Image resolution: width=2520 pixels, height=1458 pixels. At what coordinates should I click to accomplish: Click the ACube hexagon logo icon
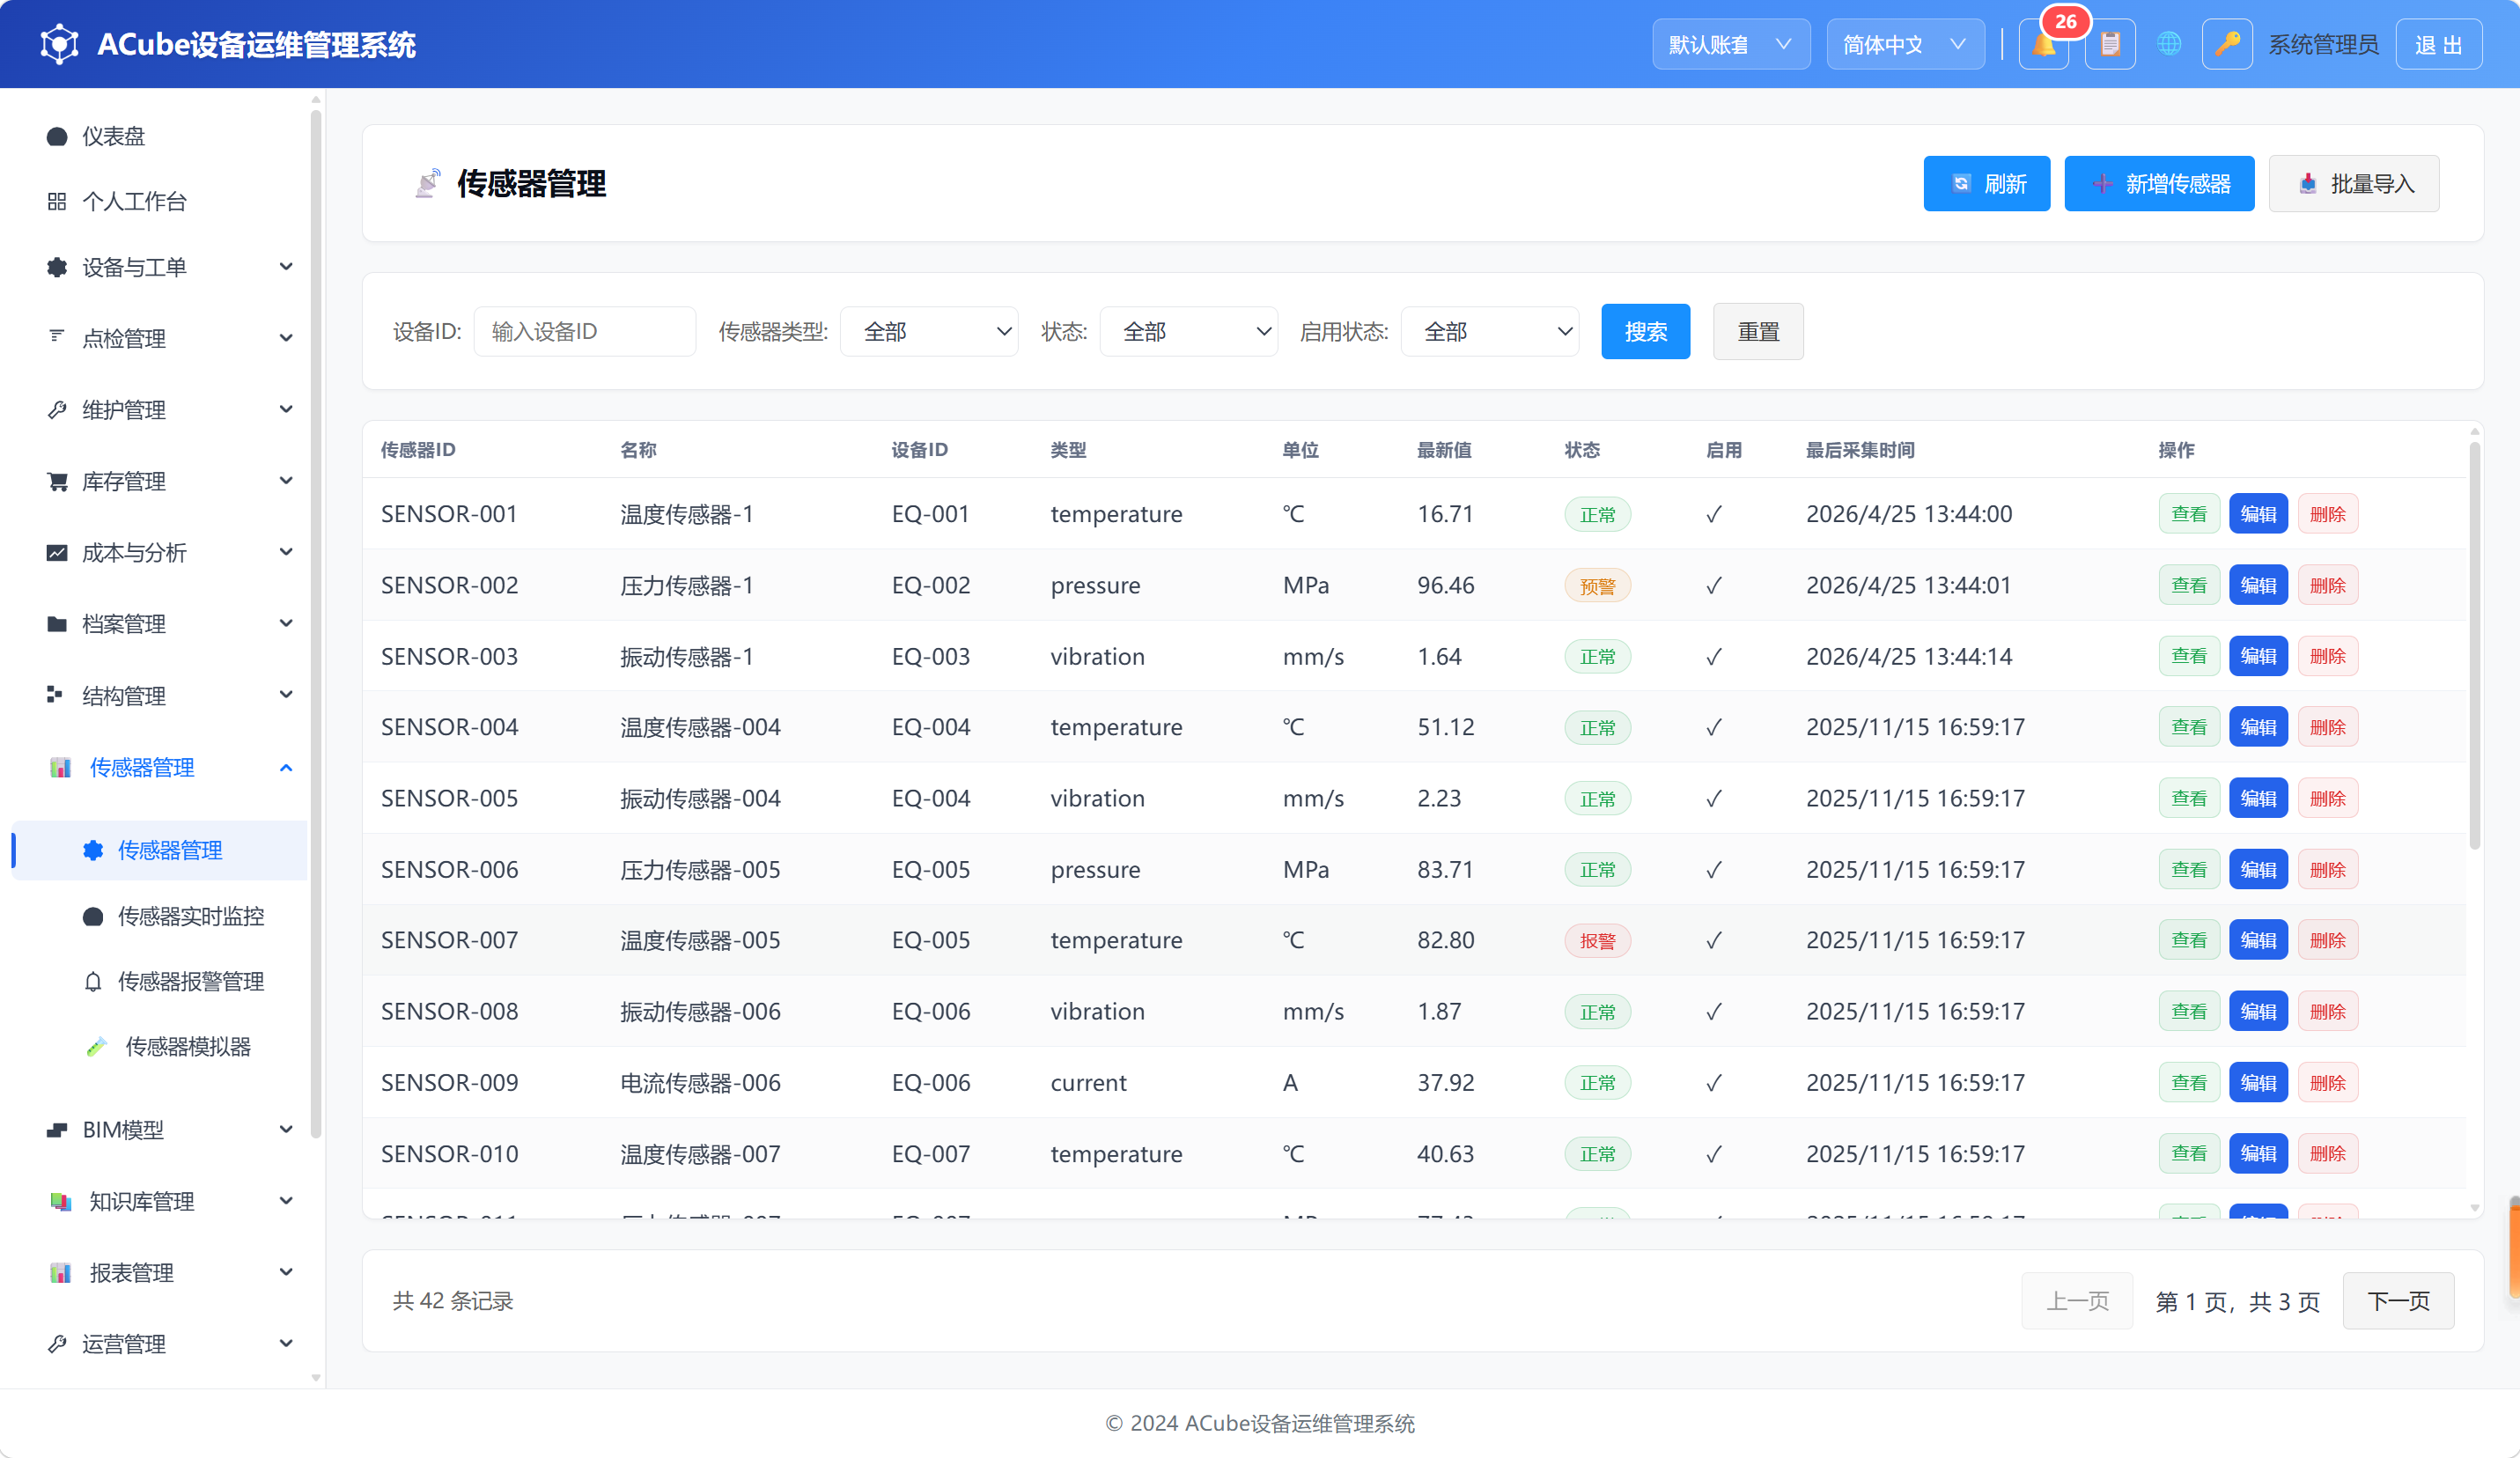point(59,44)
